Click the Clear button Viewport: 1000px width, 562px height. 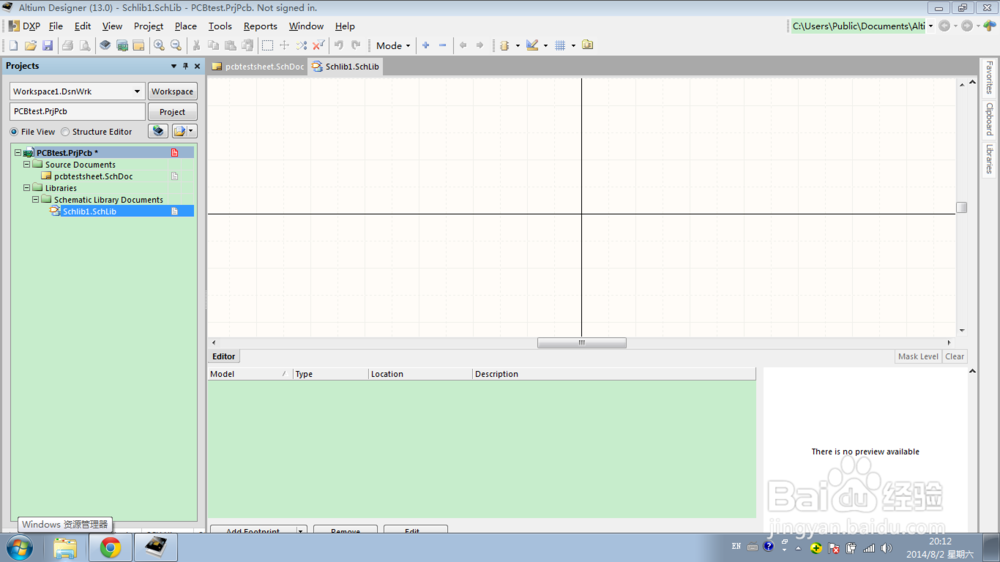pyautogui.click(x=954, y=357)
